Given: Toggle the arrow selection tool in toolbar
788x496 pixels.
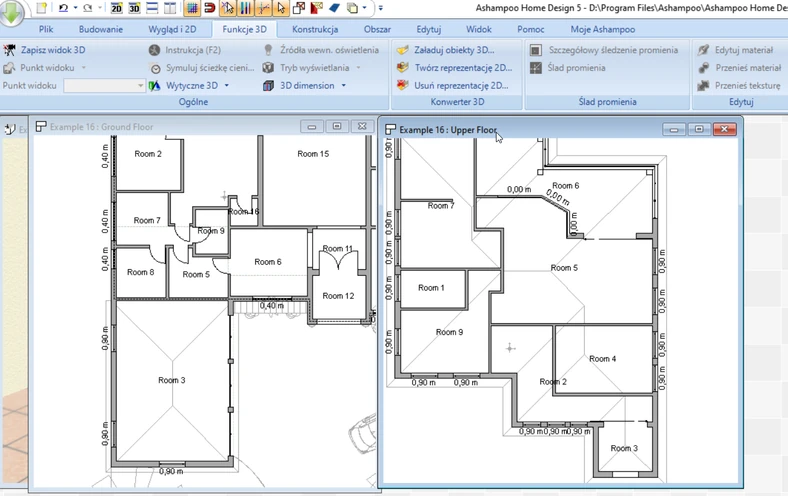Looking at the screenshot, I should (281, 8).
